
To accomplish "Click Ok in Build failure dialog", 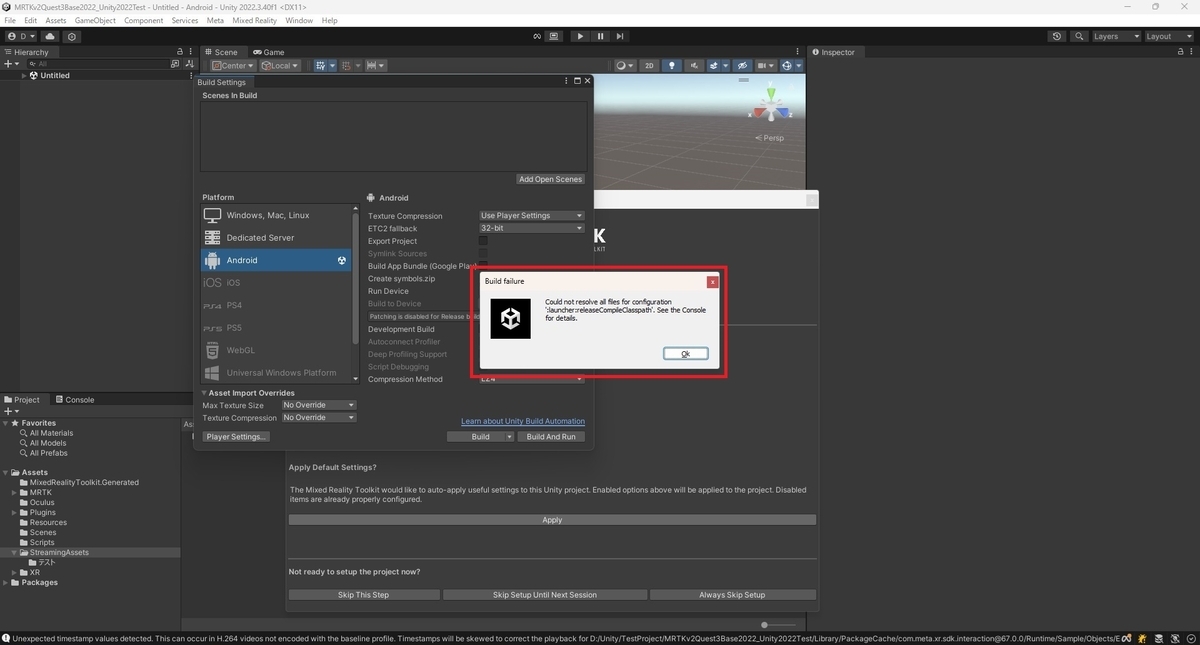I will (686, 354).
